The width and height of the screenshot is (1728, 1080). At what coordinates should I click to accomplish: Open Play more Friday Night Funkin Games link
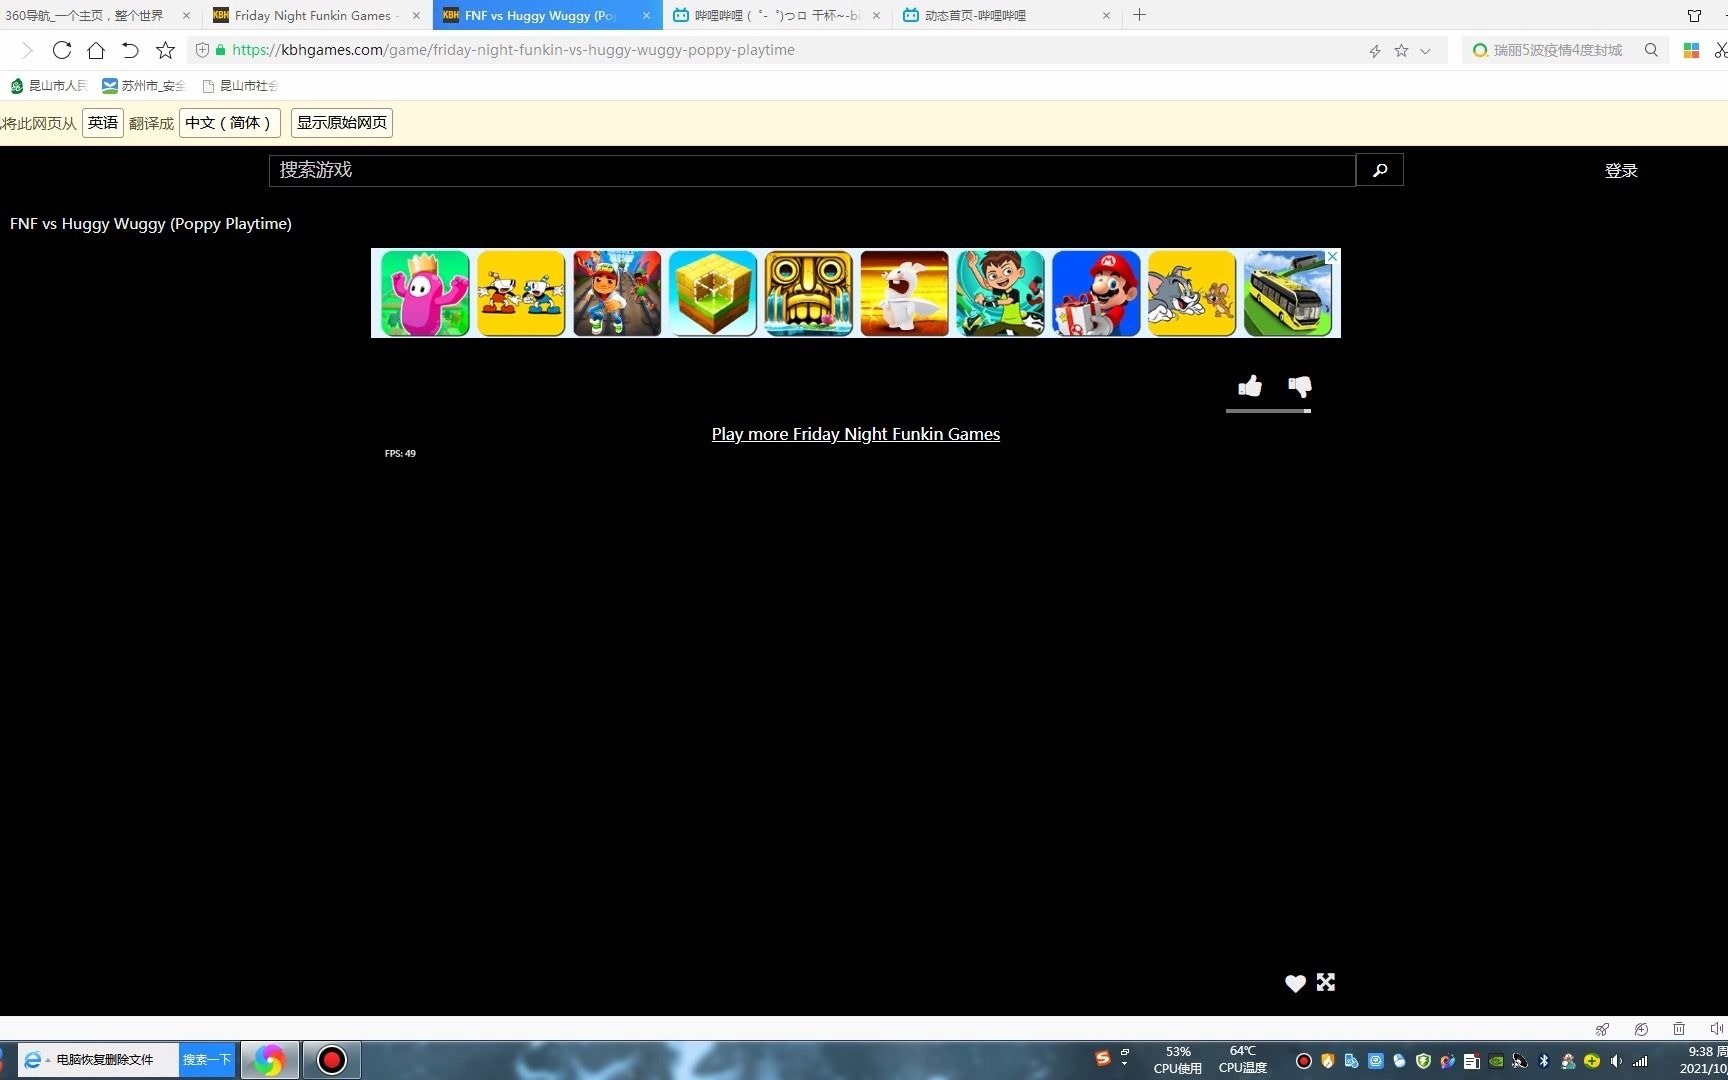pos(856,434)
